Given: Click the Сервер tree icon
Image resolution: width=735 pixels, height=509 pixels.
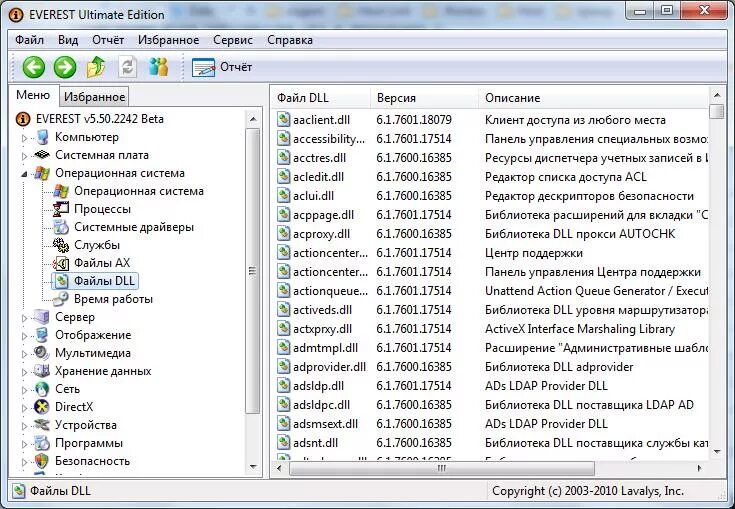Looking at the screenshot, I should click(x=42, y=317).
